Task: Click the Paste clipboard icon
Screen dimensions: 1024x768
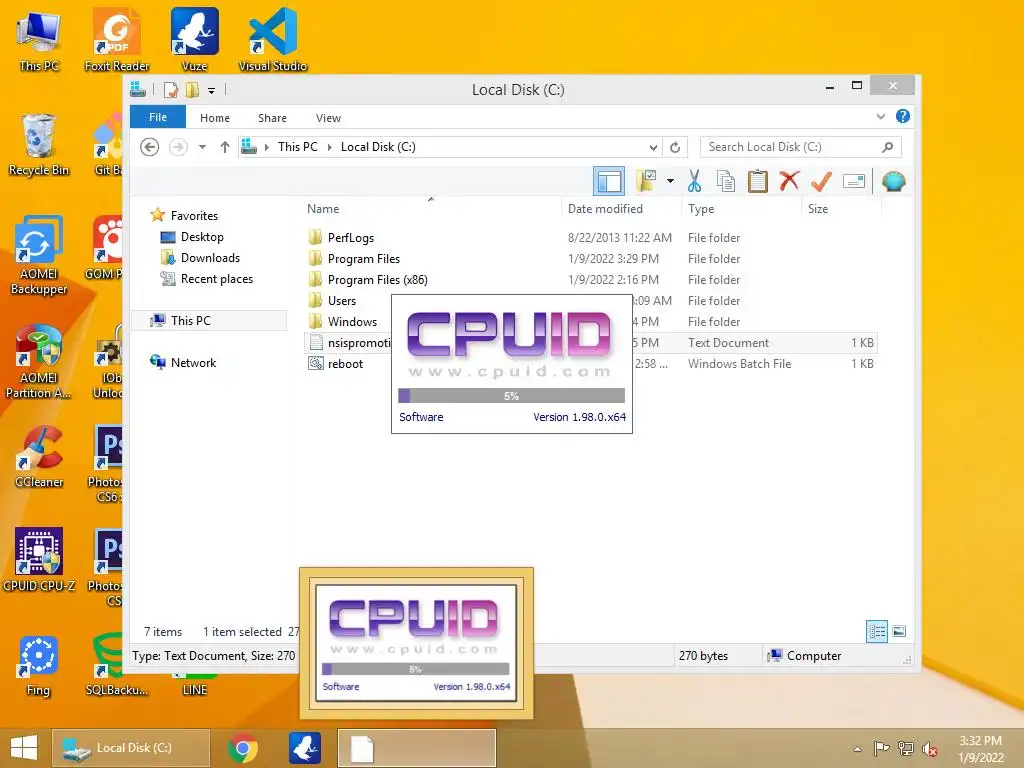Action: pyautogui.click(x=758, y=181)
